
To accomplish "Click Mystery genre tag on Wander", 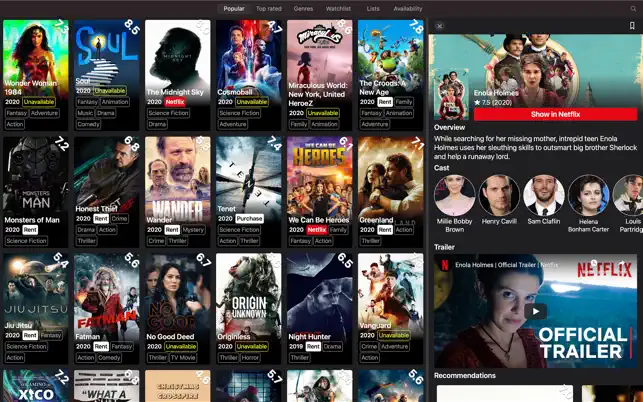I will tap(193, 230).
